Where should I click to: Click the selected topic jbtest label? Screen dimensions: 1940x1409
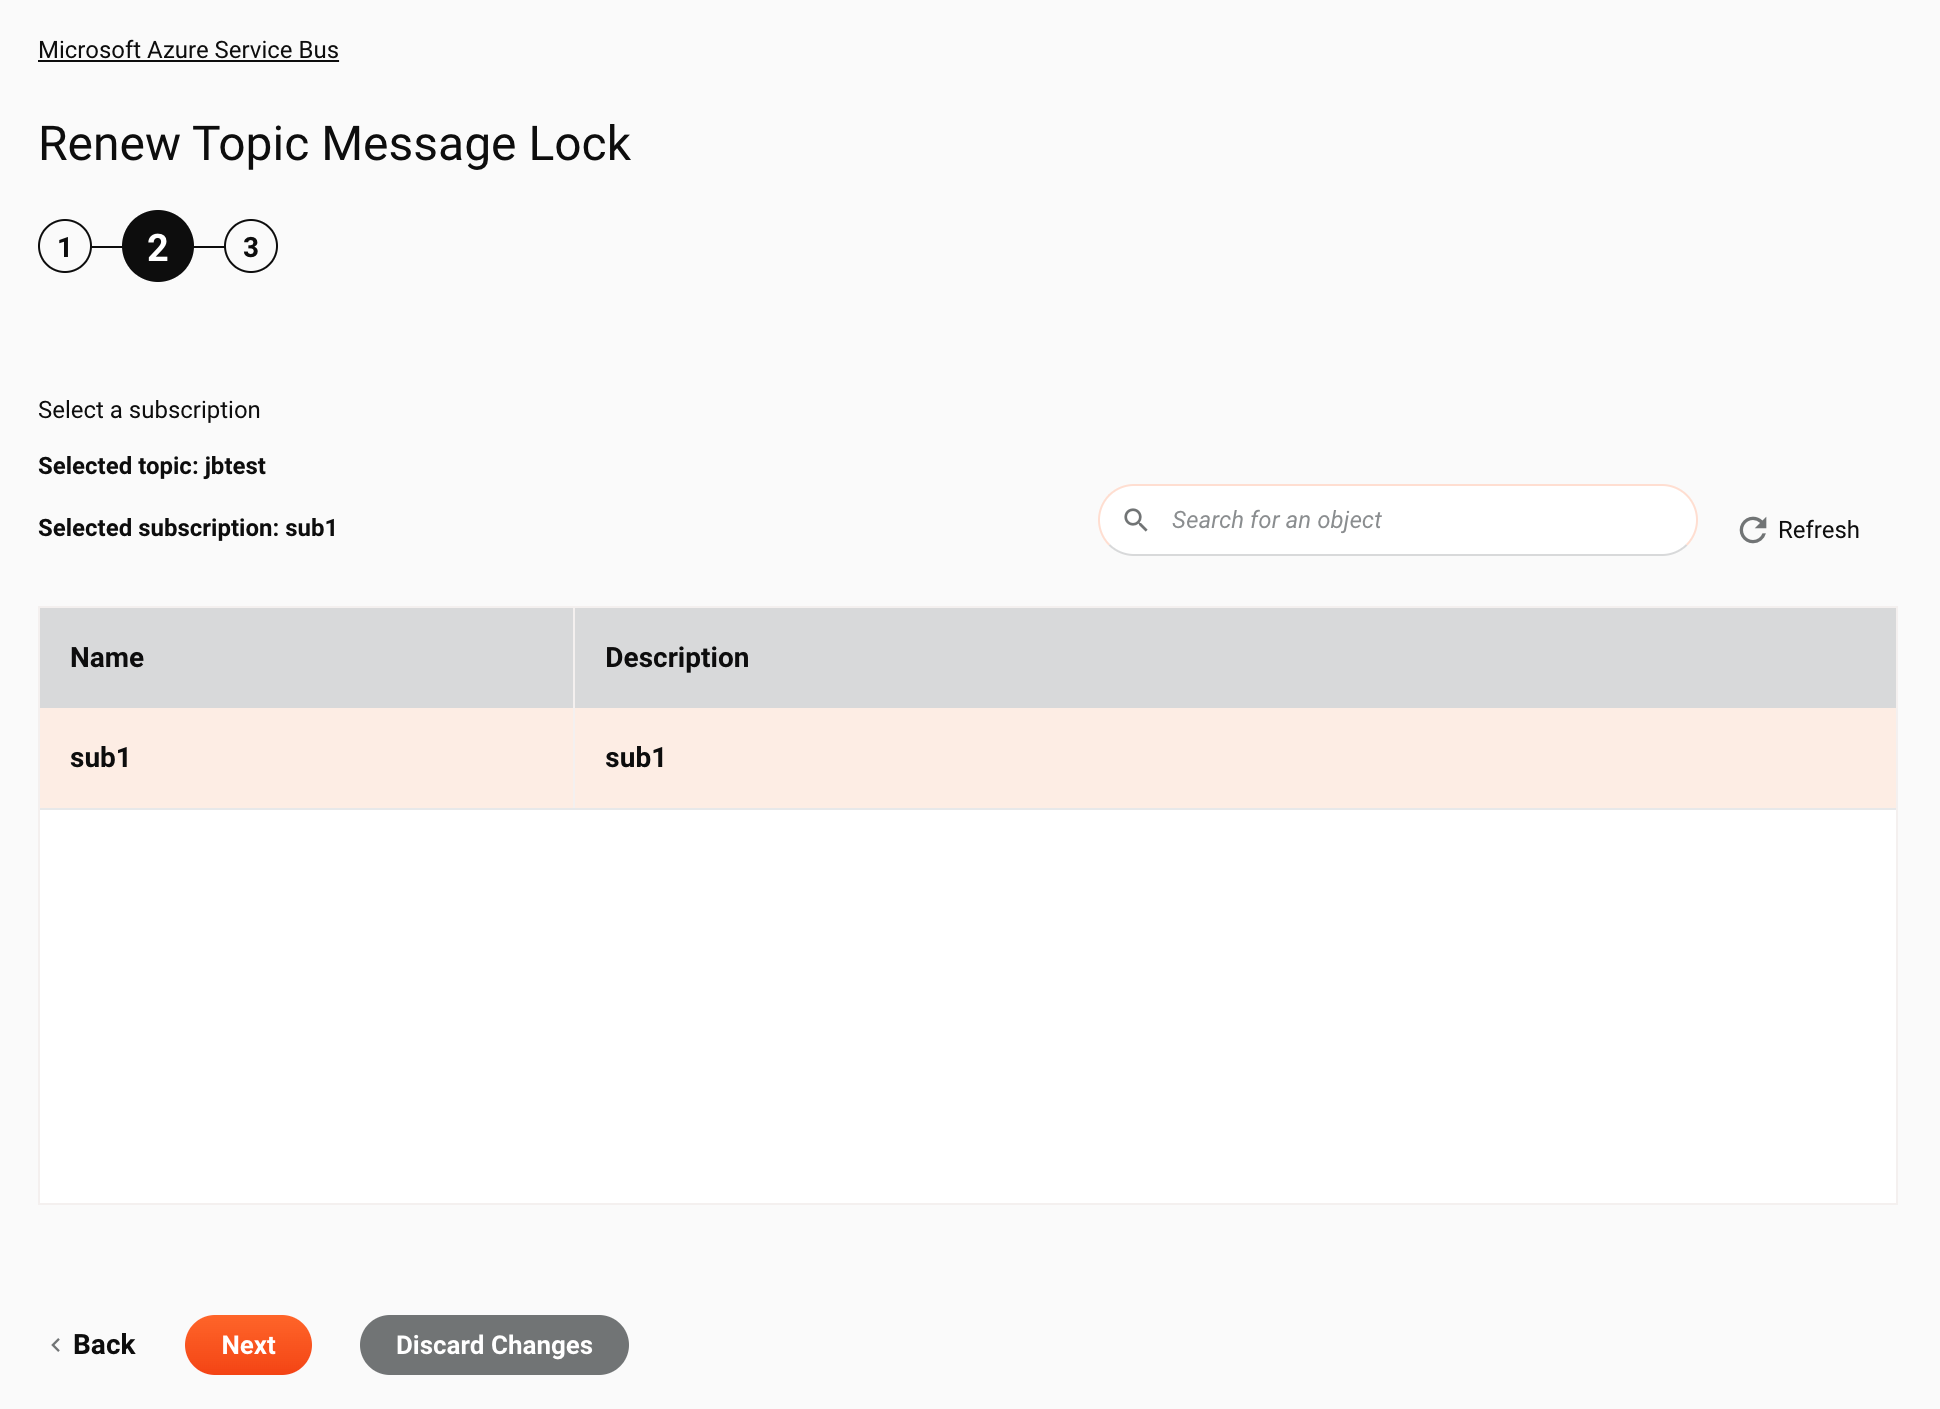click(151, 466)
